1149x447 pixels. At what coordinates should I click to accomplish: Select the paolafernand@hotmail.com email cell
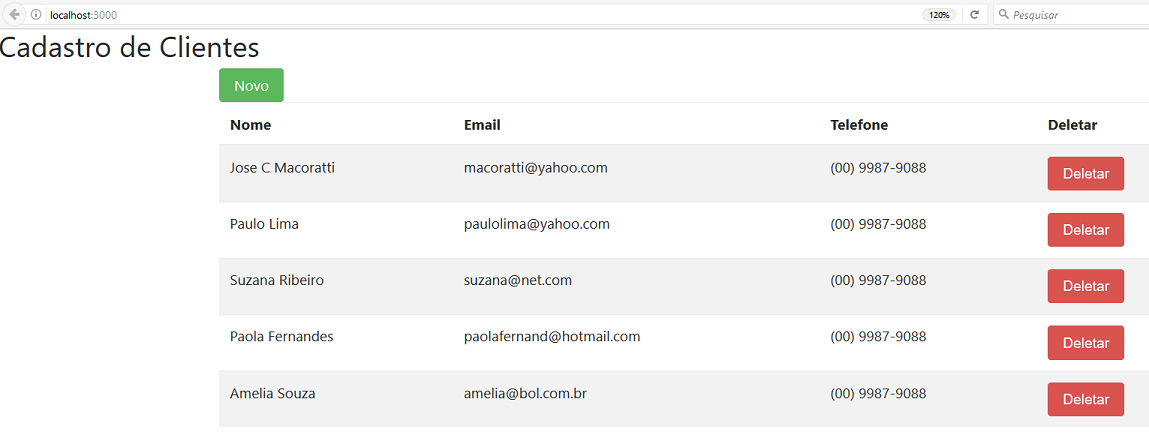click(552, 336)
